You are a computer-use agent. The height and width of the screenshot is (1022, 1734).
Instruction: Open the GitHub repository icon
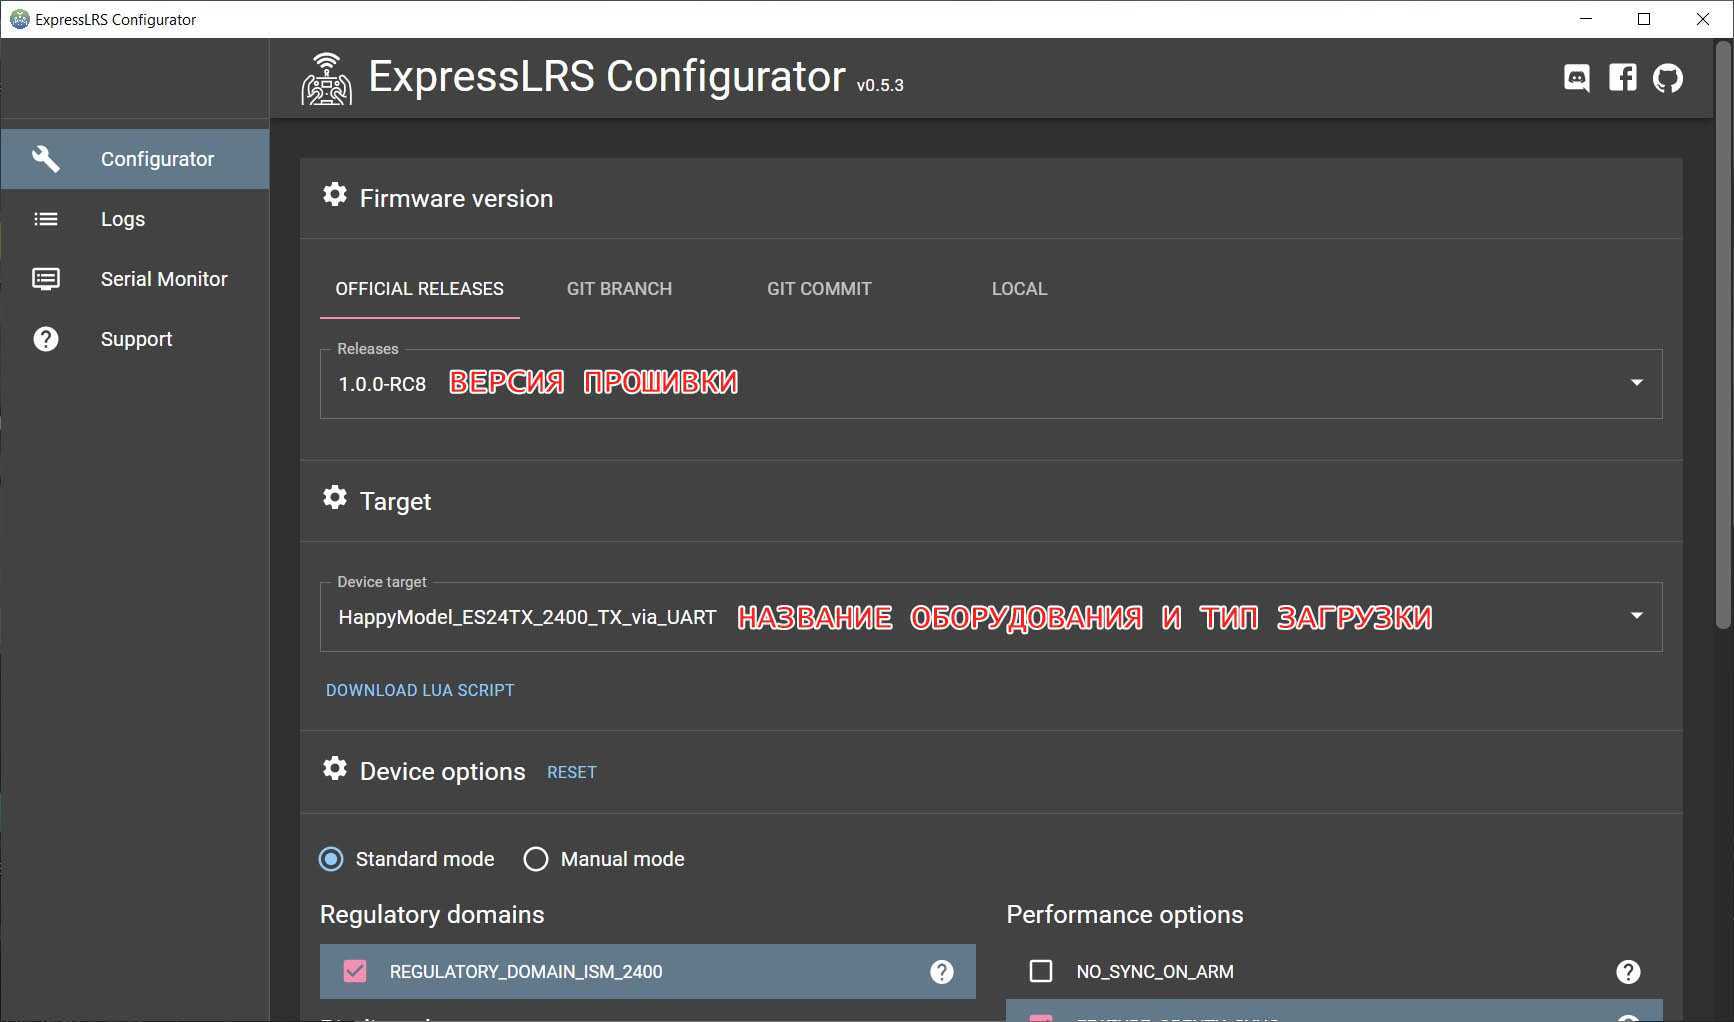[1667, 78]
